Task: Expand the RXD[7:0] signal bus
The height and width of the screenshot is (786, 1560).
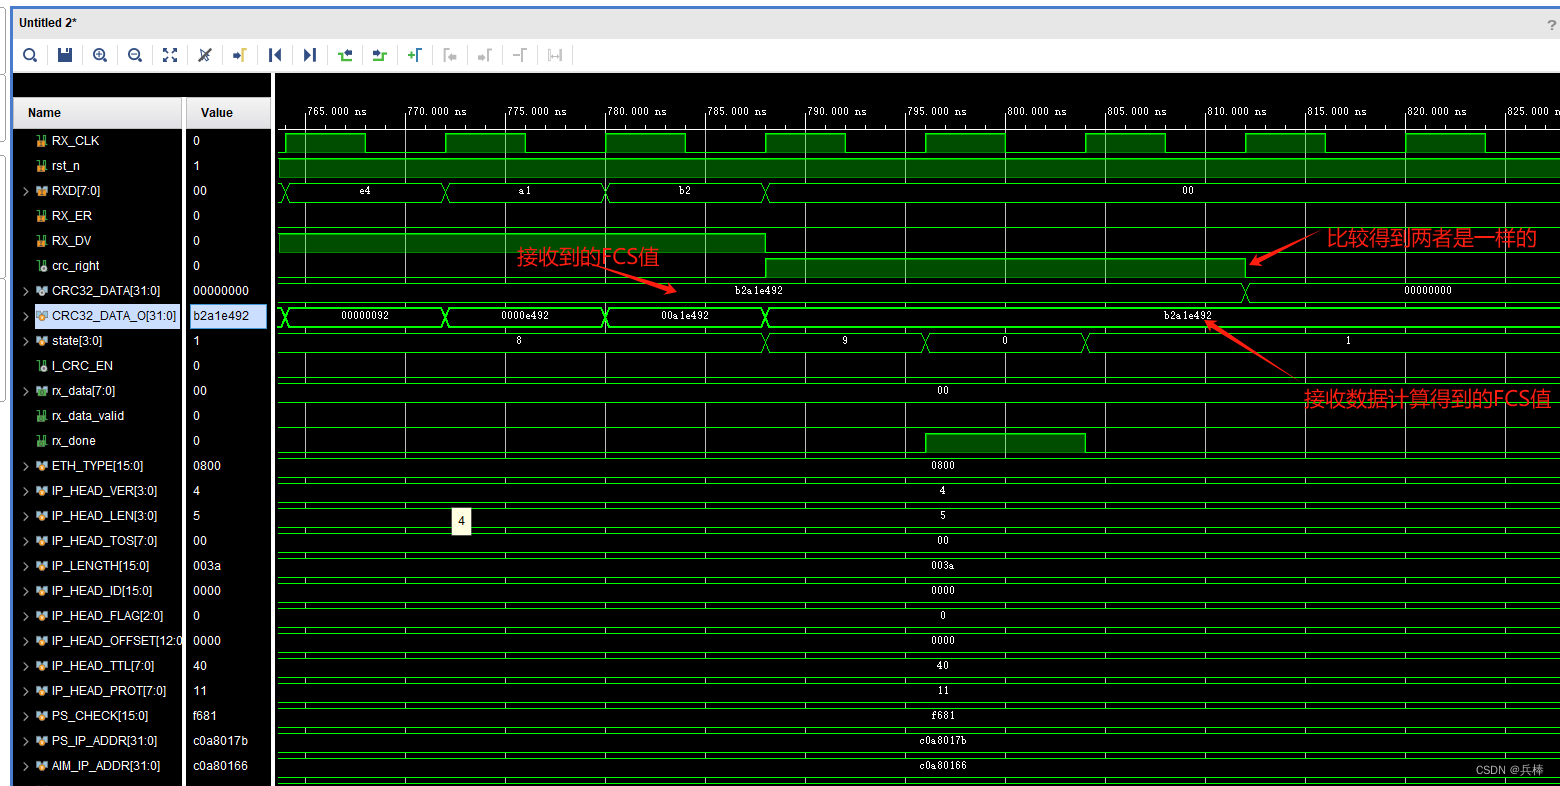Action: (25, 190)
